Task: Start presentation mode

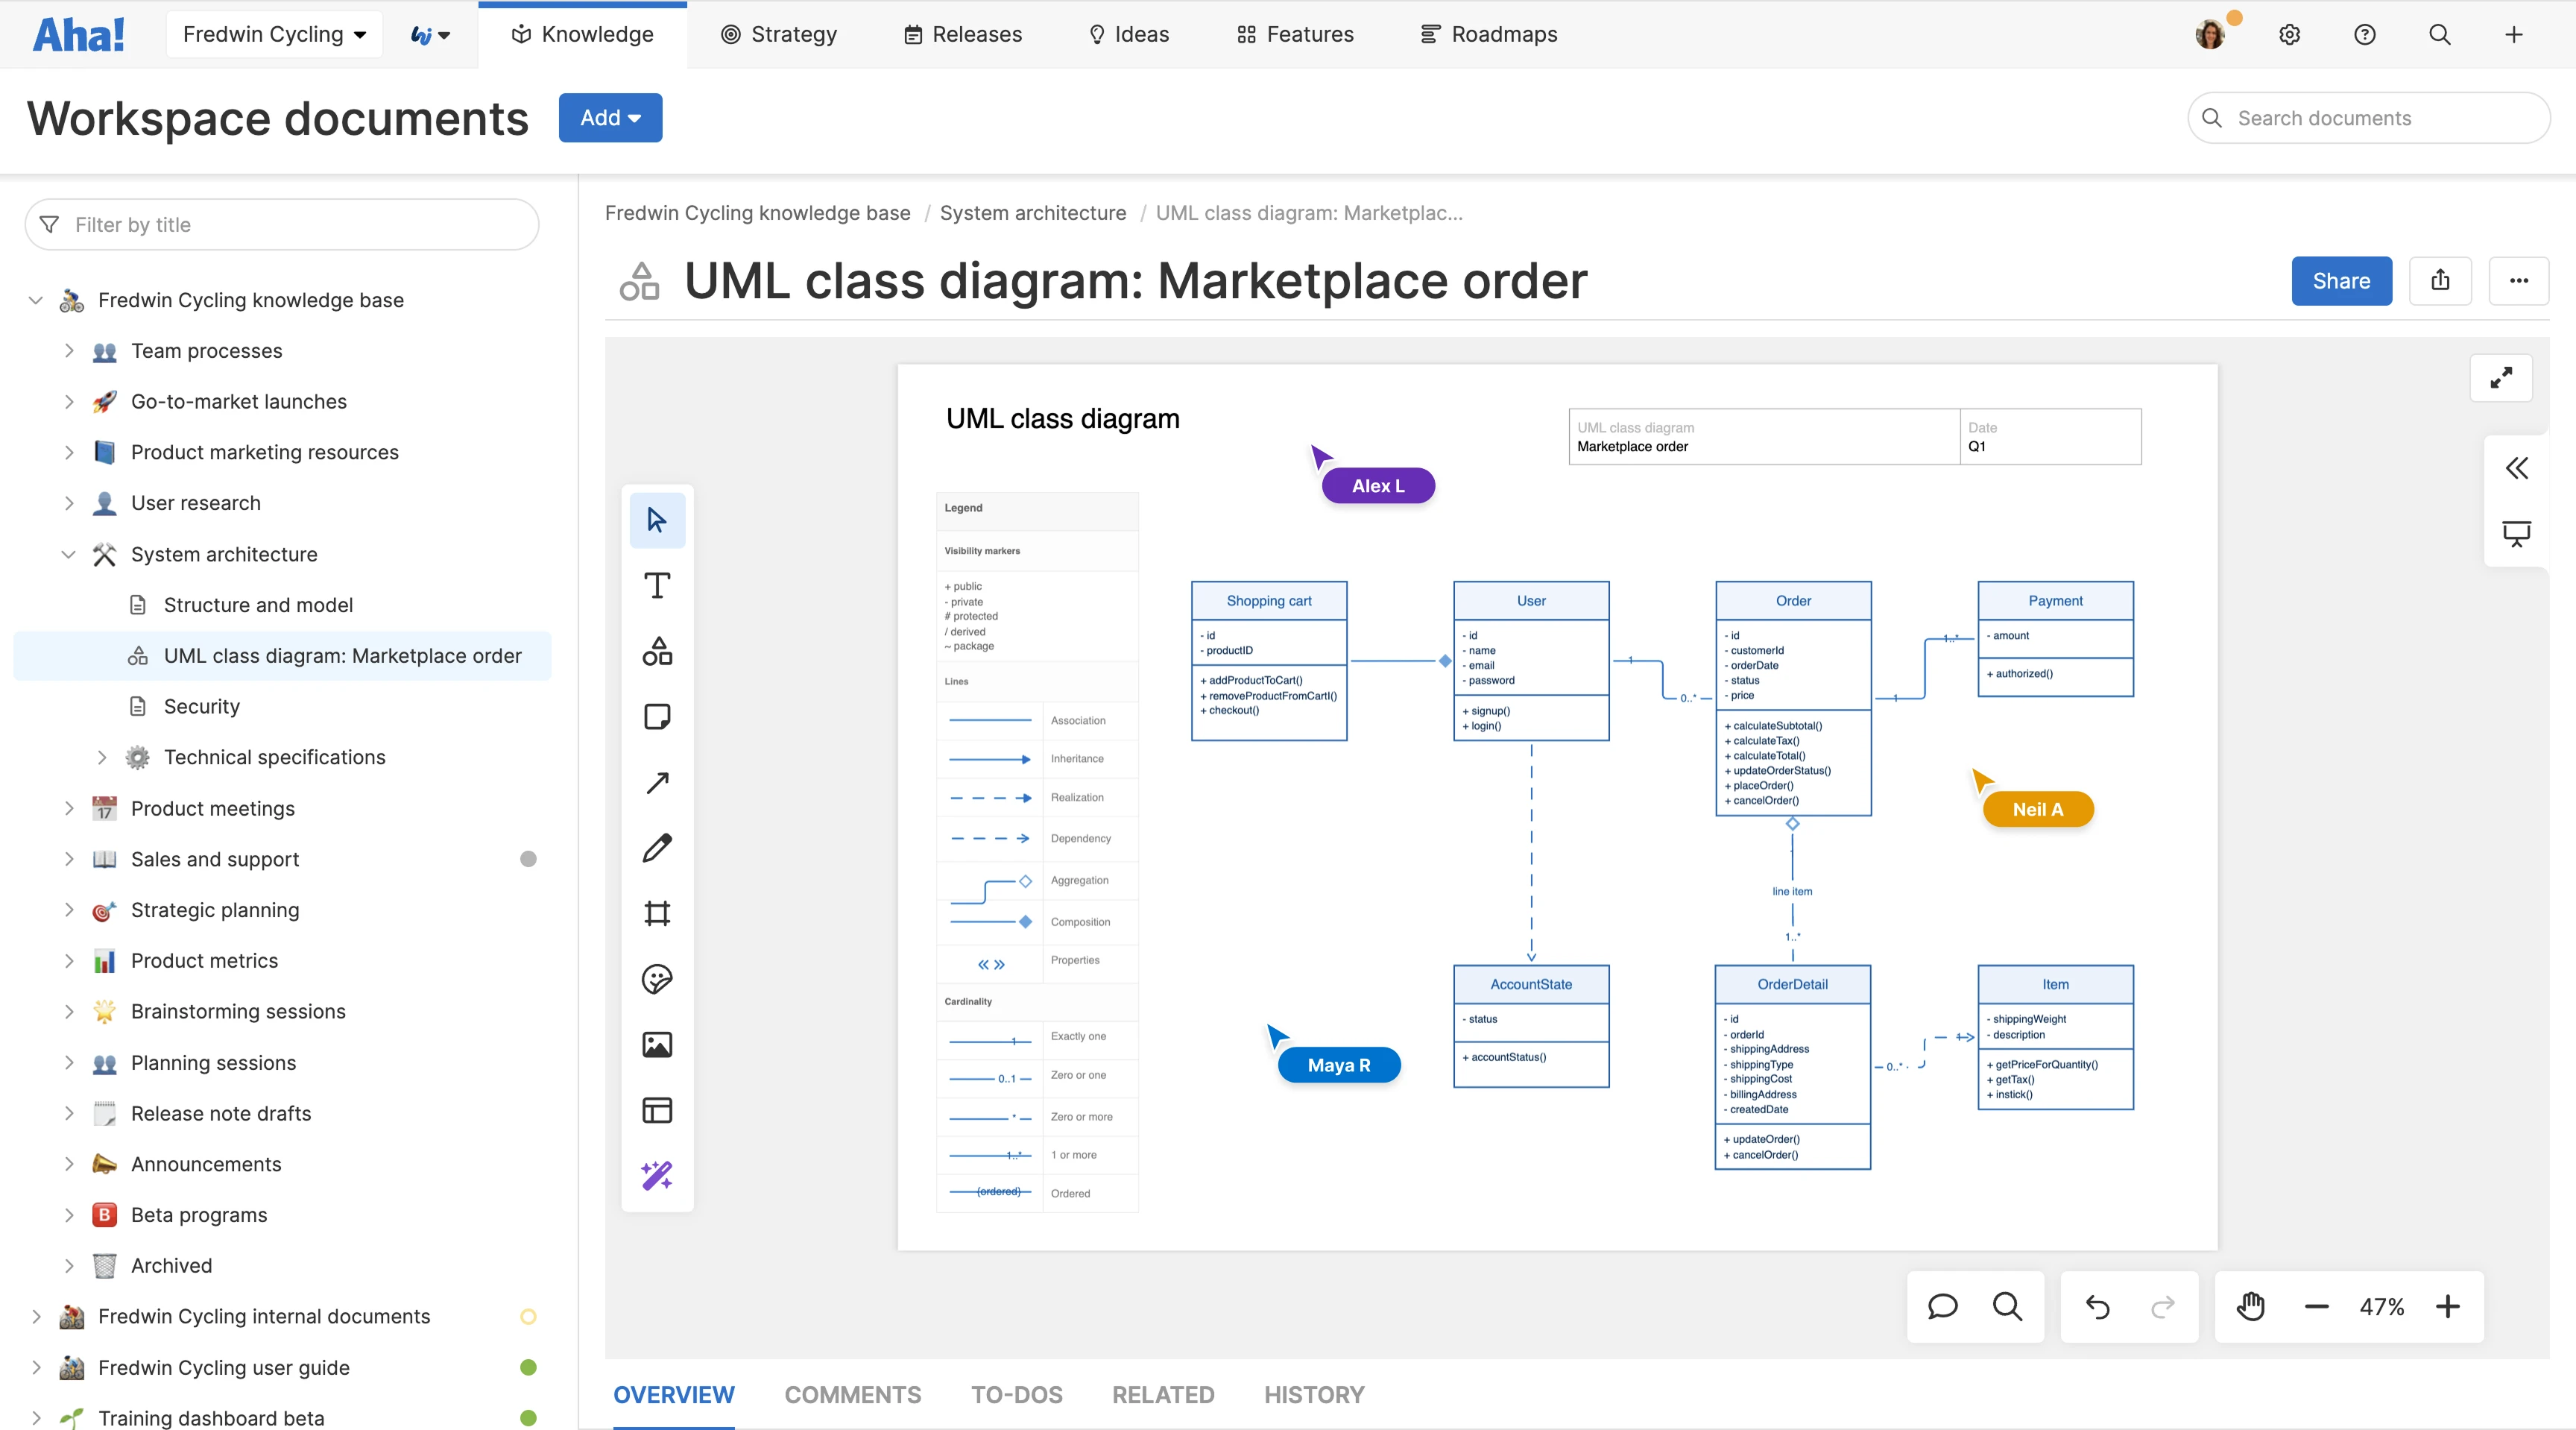Action: 2516,533
